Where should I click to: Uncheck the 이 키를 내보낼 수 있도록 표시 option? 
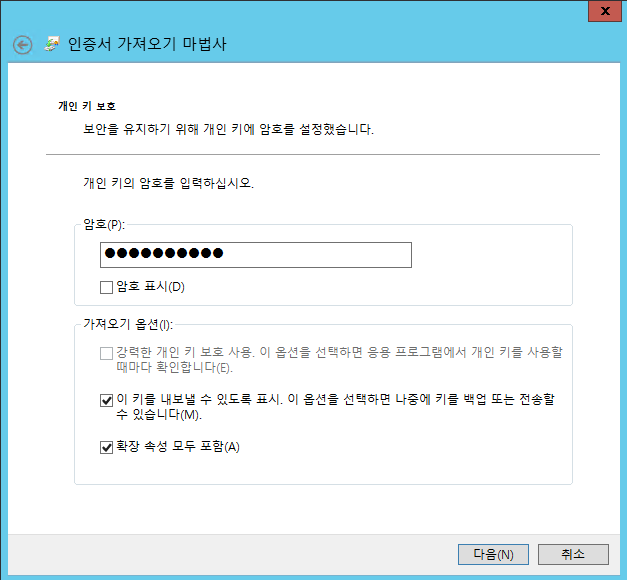coord(106,400)
